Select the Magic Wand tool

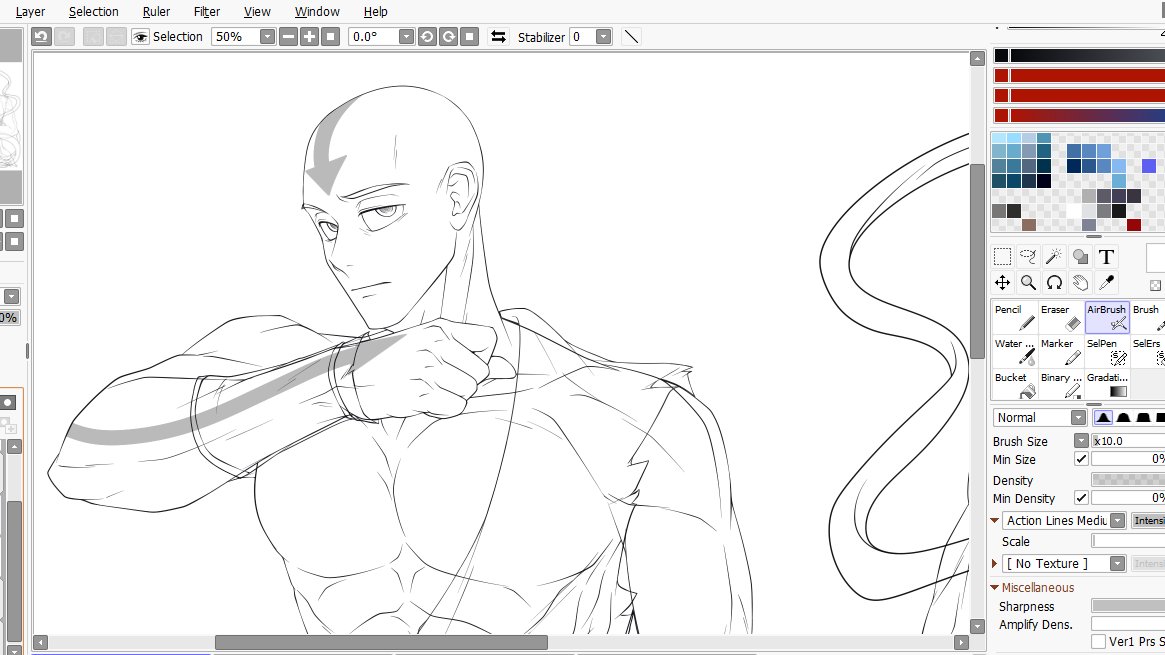coord(1054,257)
